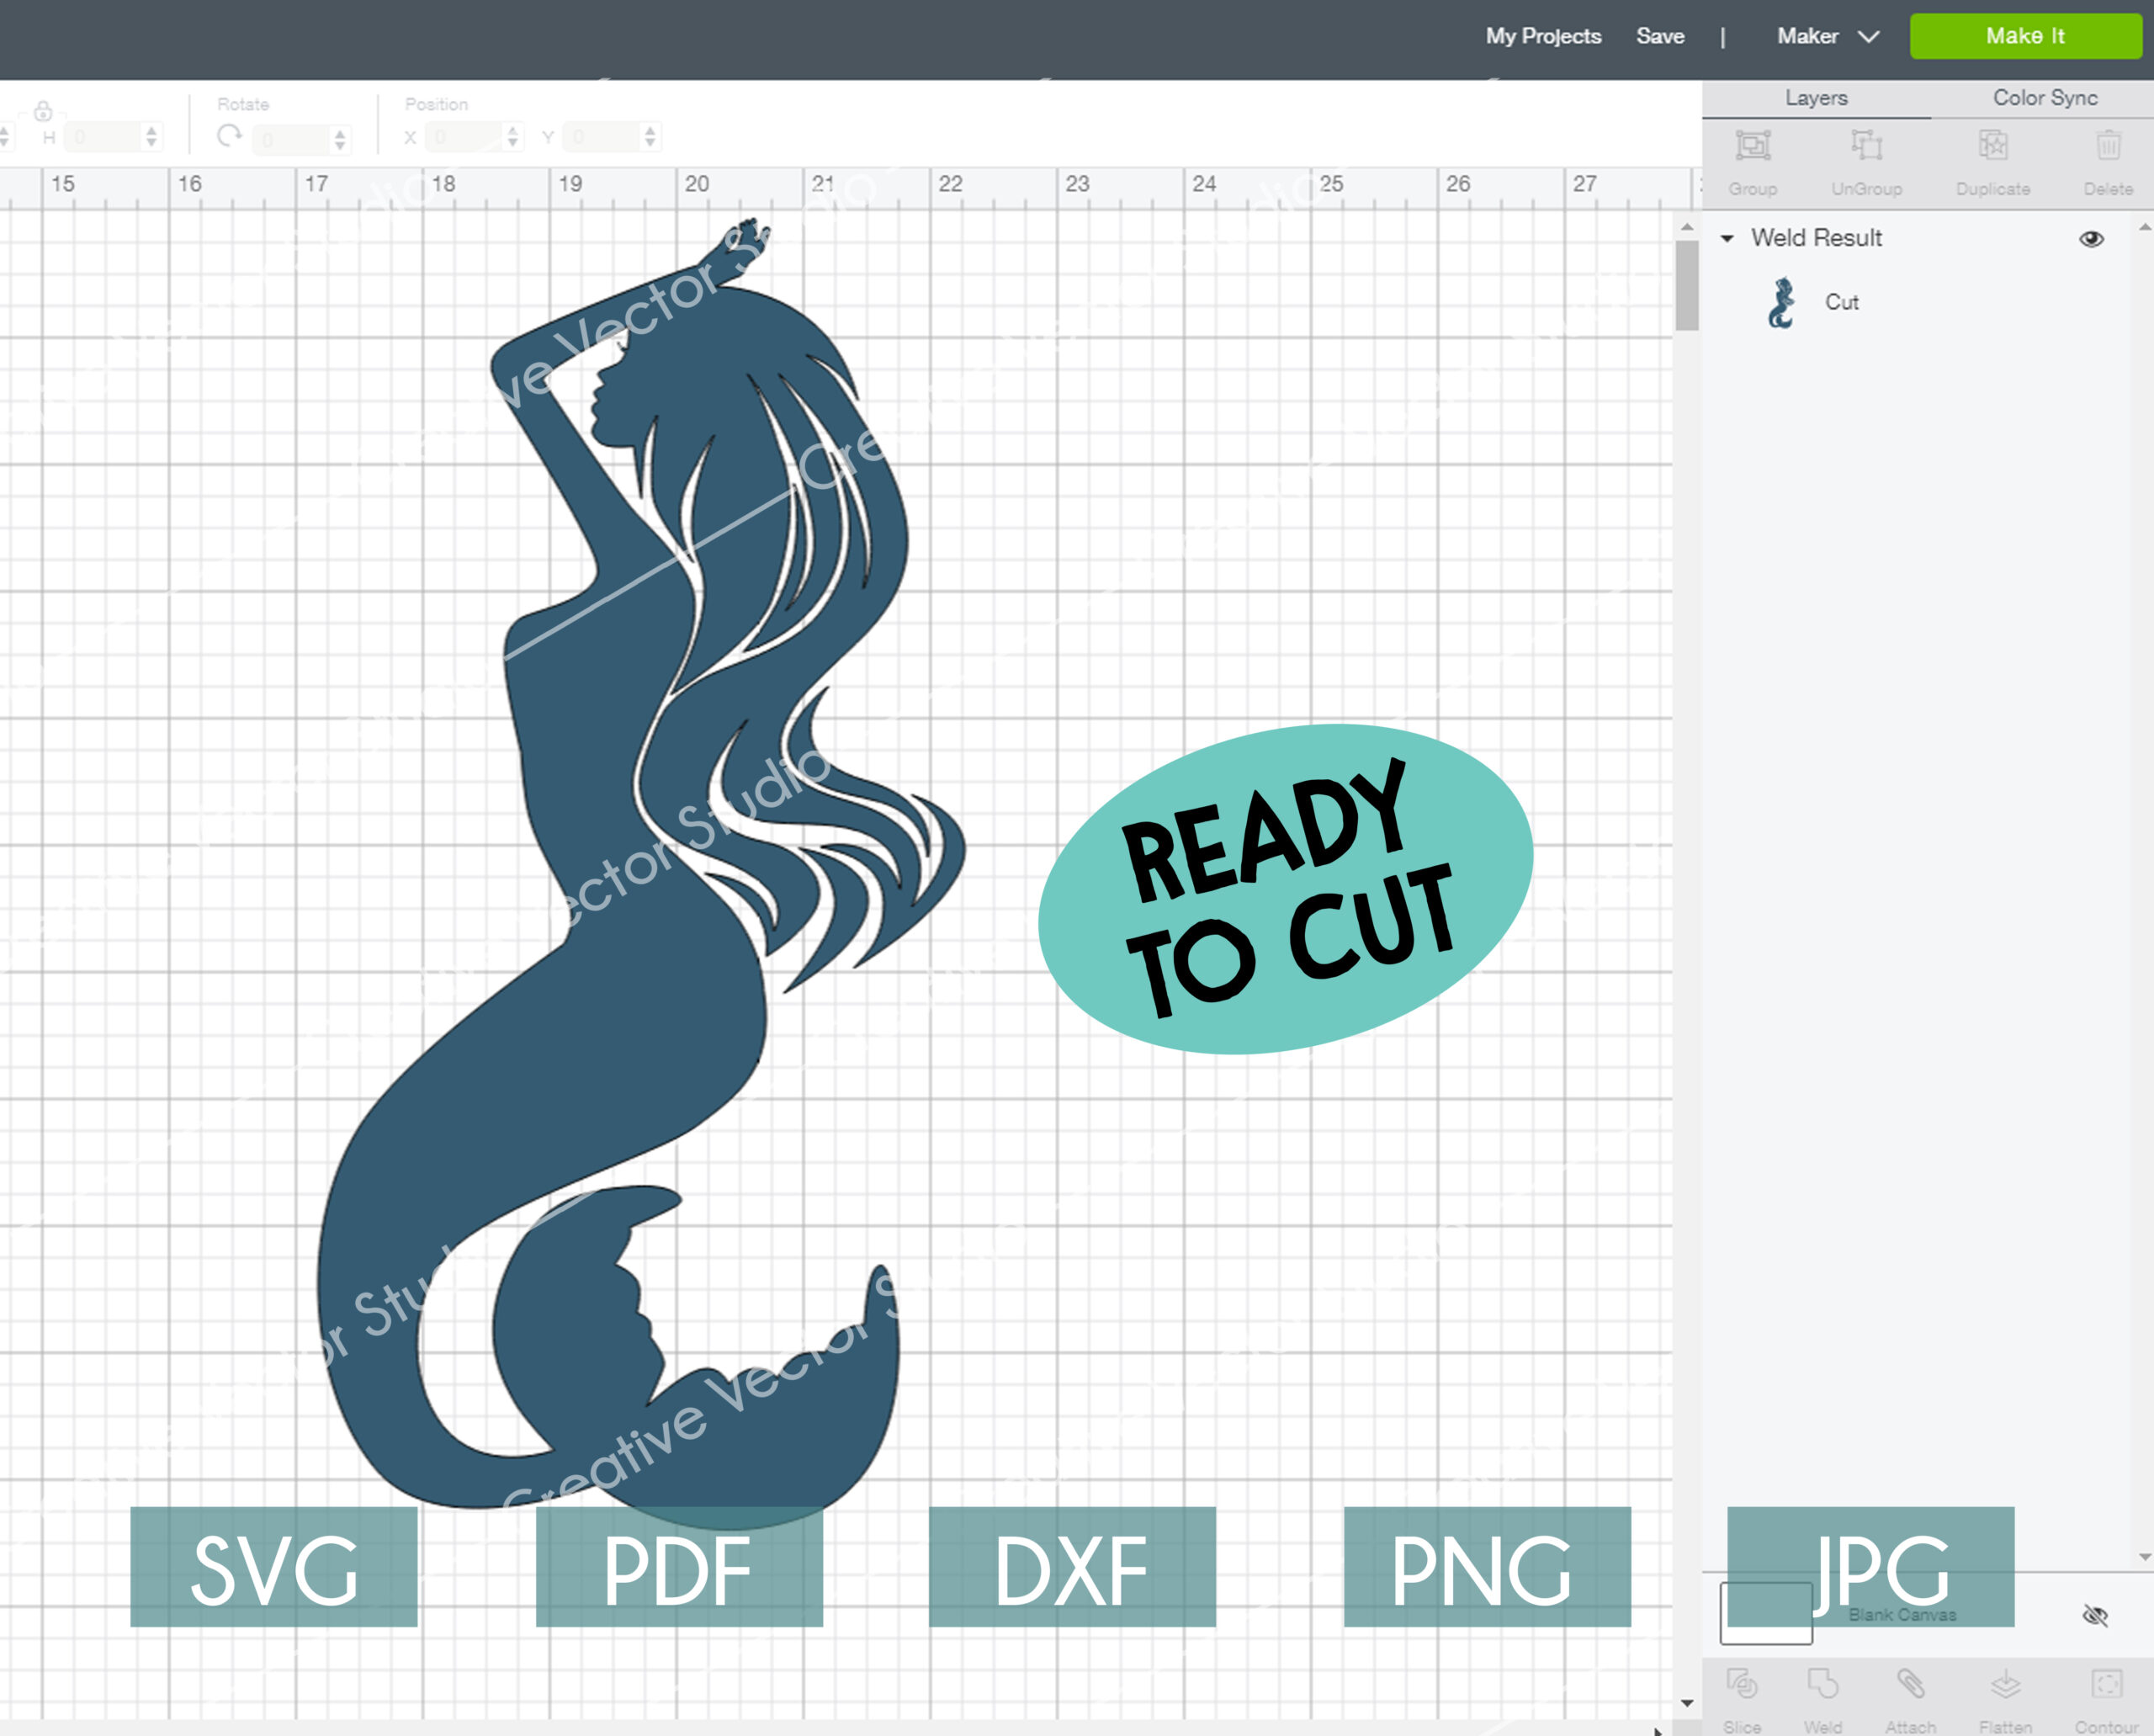Click the size lock icon
This screenshot has height=1736, width=2154.
[x=43, y=110]
